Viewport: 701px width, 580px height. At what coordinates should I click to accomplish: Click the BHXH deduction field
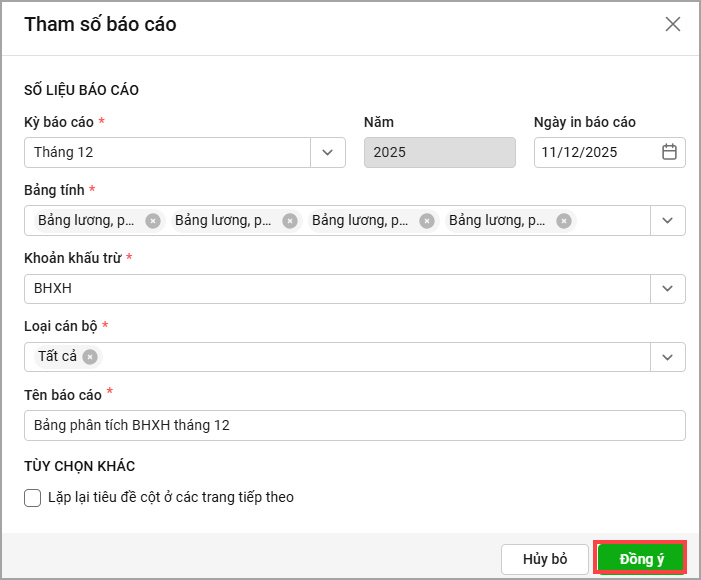(x=336, y=289)
